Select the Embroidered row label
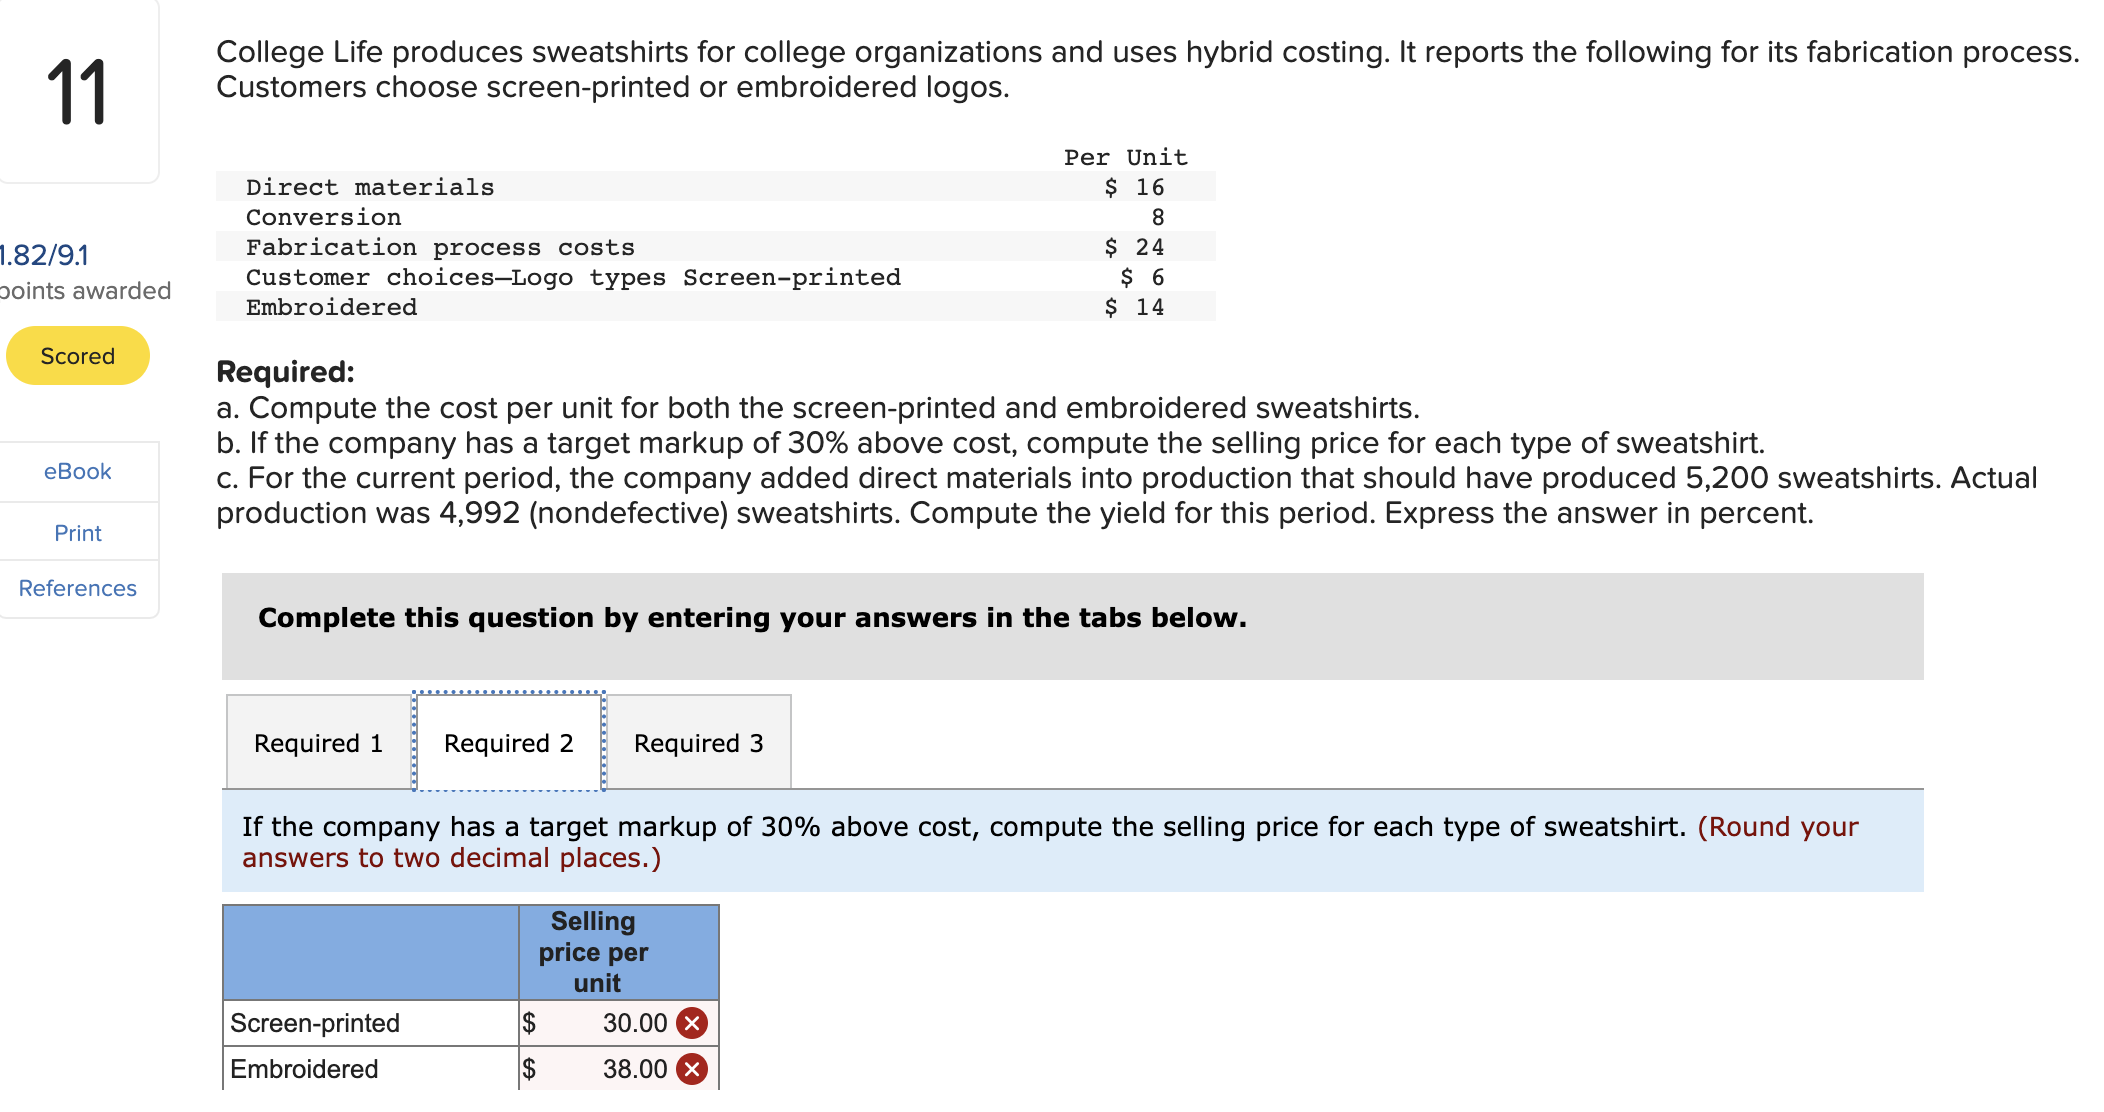The height and width of the screenshot is (1112, 2104). (302, 1068)
